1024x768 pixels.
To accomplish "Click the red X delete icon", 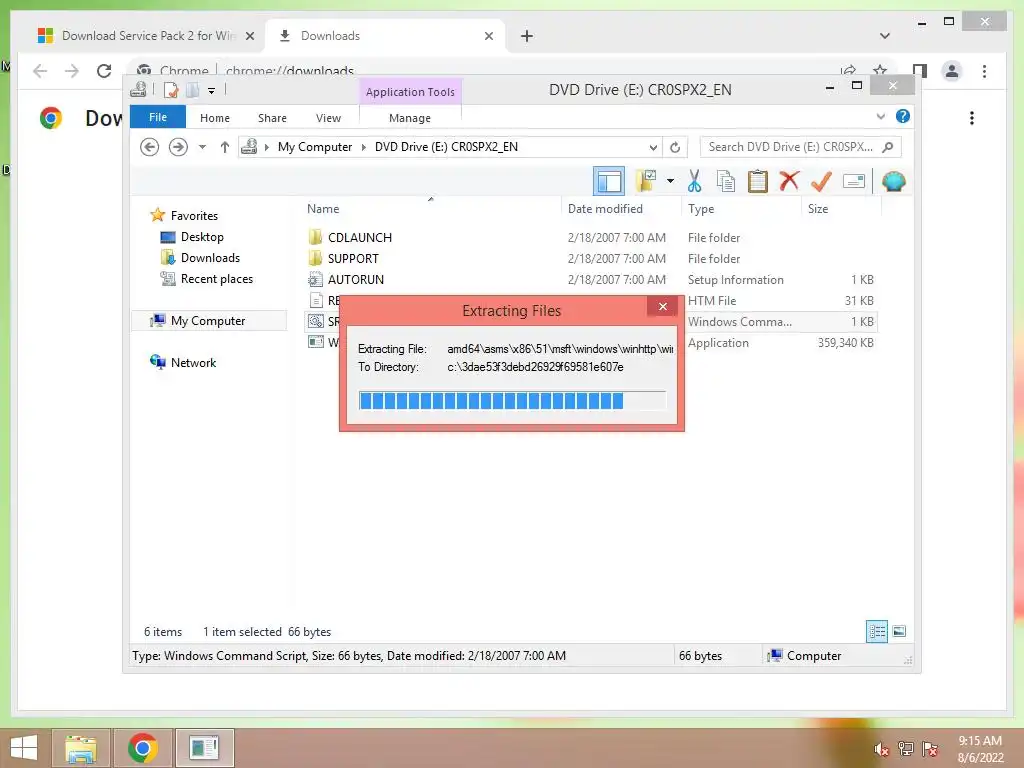I will pos(789,180).
